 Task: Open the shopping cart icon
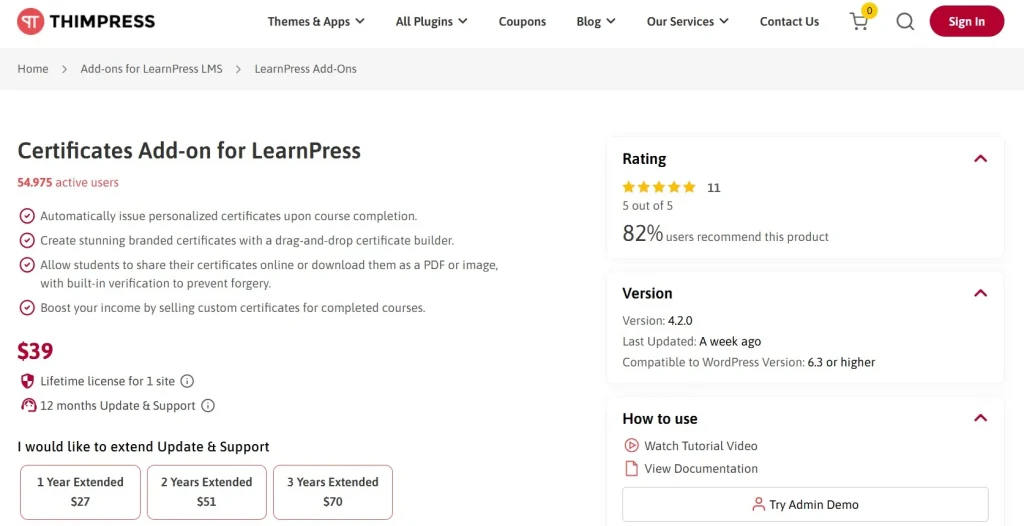point(859,22)
